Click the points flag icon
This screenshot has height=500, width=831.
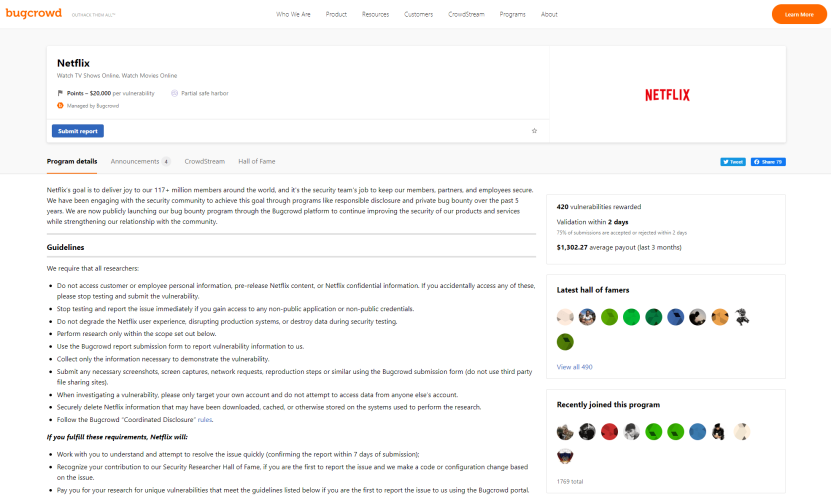(60, 93)
